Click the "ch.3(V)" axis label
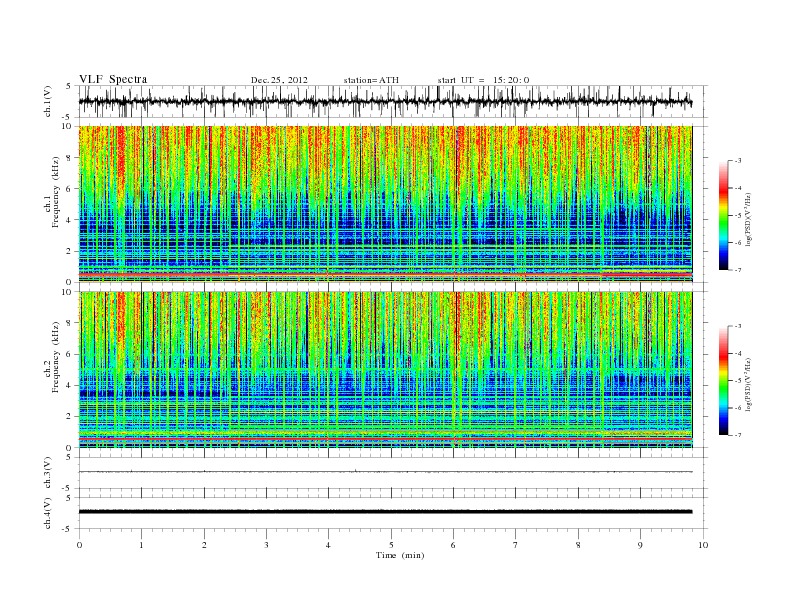792x612 pixels. tap(48, 472)
